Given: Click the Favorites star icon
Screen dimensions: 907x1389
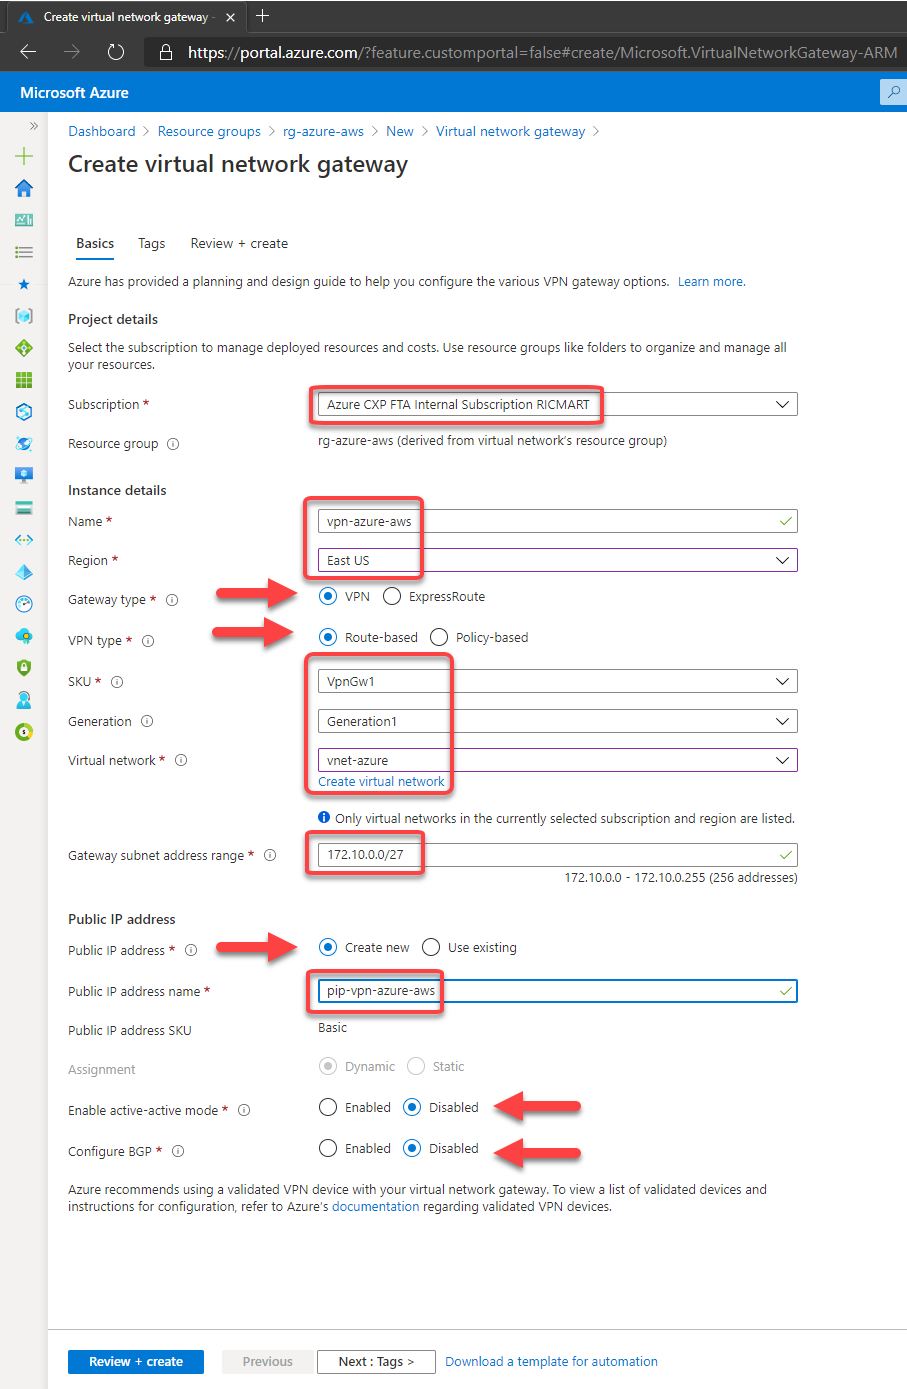Looking at the screenshot, I should pos(24,284).
